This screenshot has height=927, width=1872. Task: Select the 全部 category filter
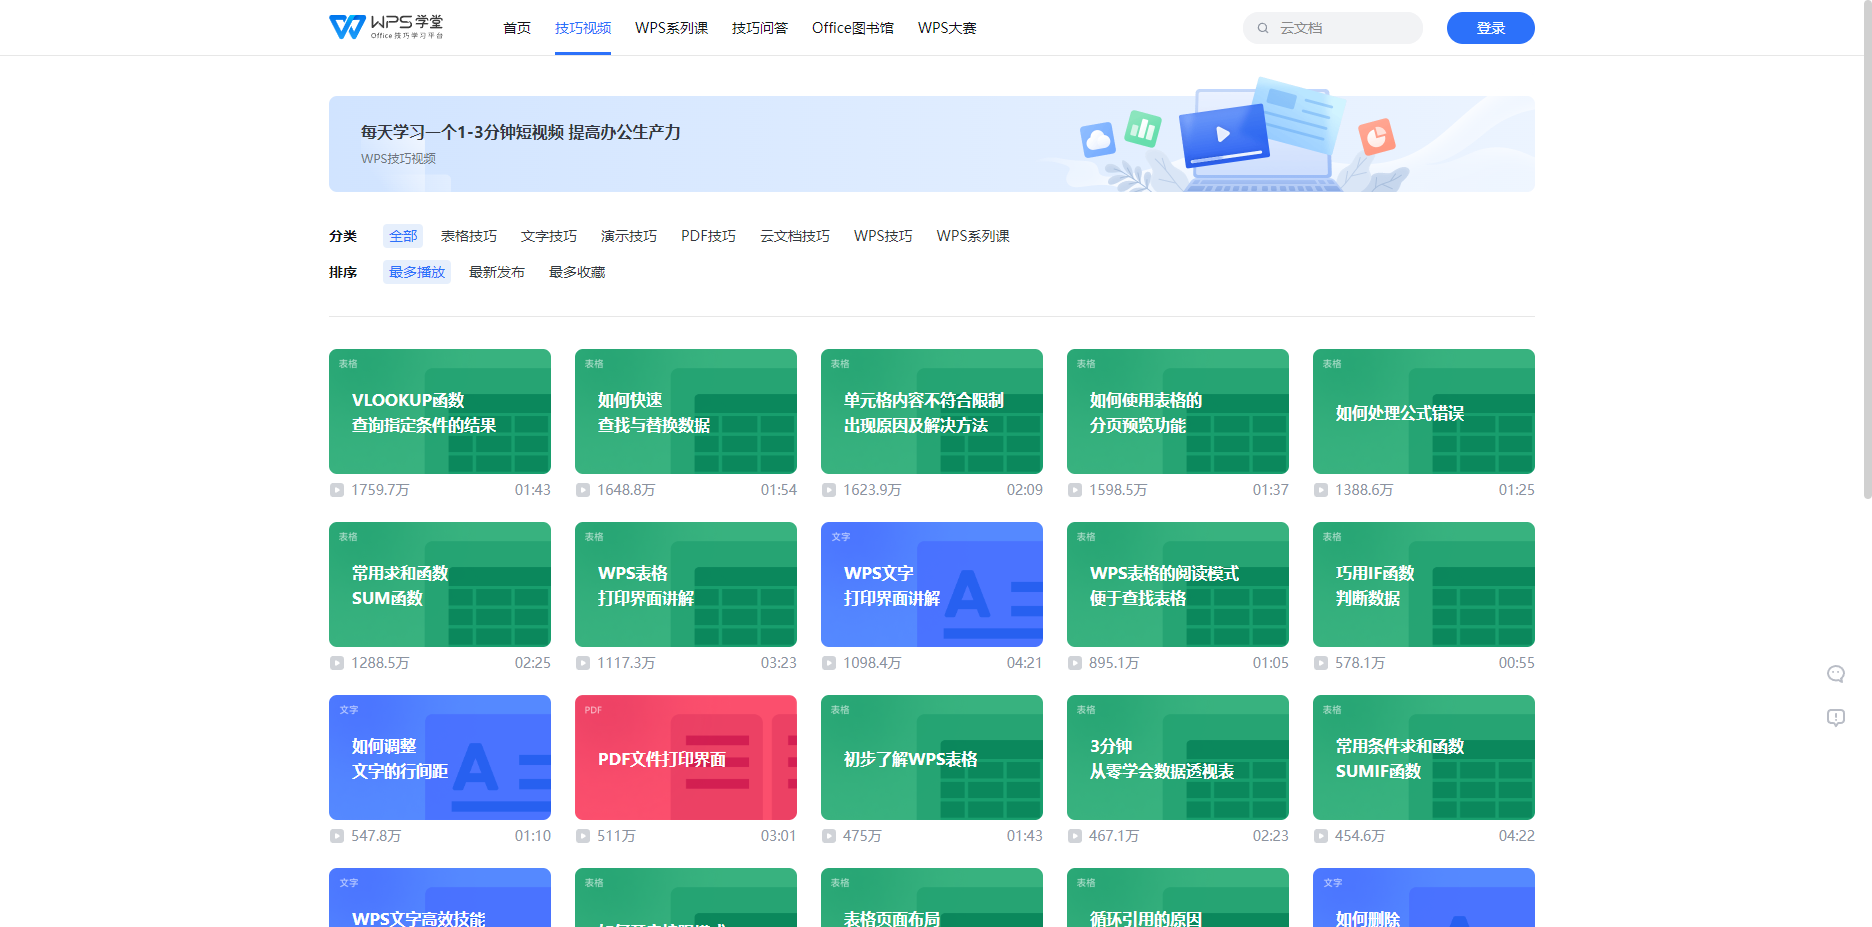tap(403, 236)
